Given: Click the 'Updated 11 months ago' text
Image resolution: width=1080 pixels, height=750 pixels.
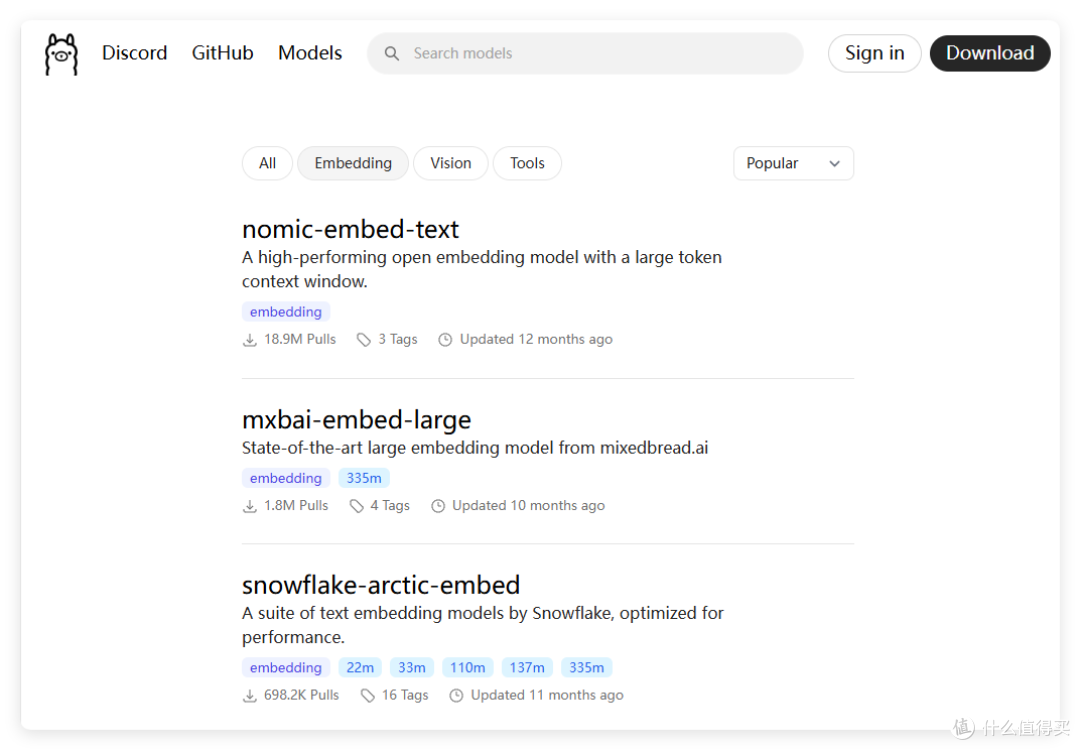Looking at the screenshot, I should [547, 695].
